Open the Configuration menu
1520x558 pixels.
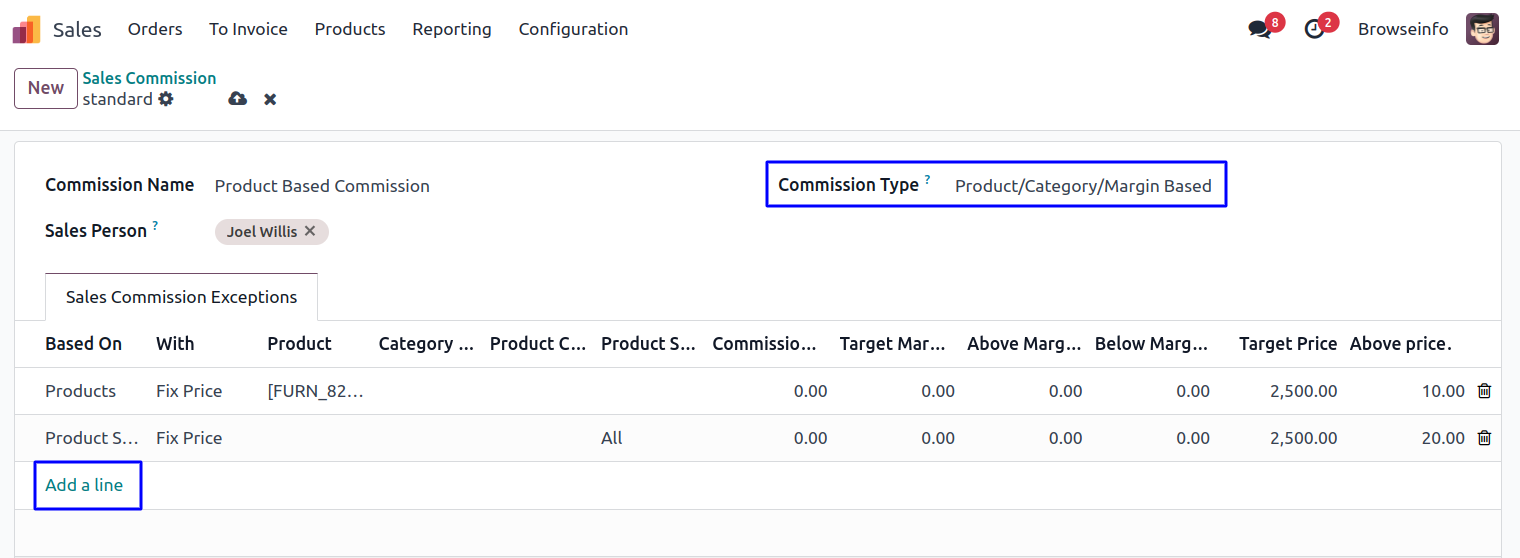pyautogui.click(x=573, y=30)
